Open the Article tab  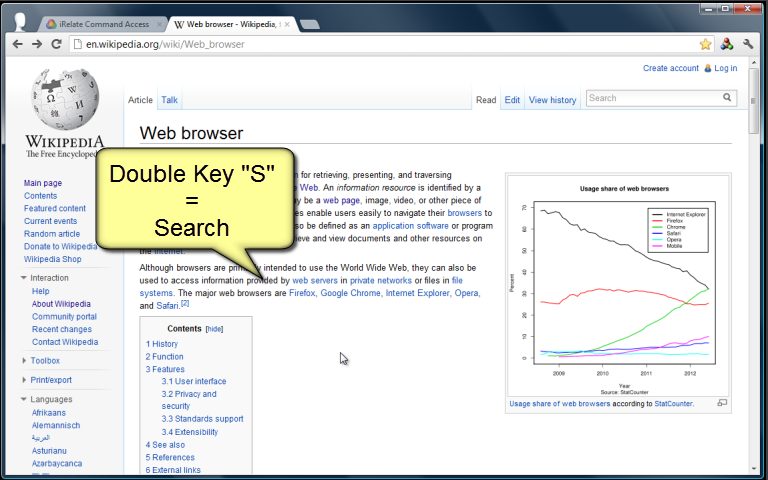(x=141, y=100)
